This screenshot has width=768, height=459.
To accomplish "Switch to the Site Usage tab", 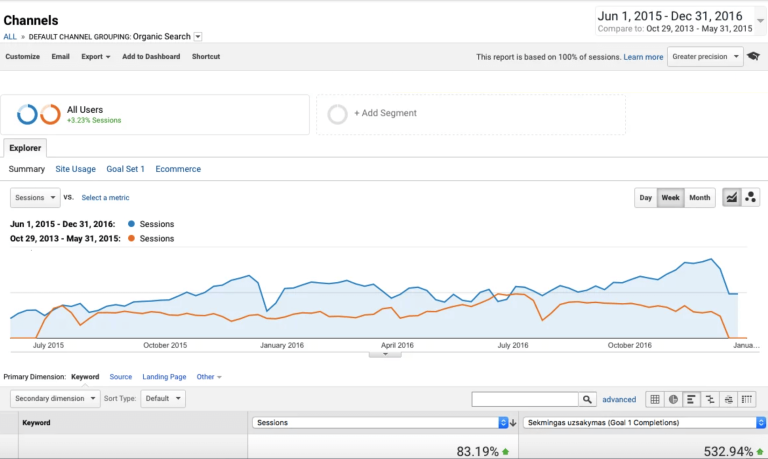I will (76, 169).
